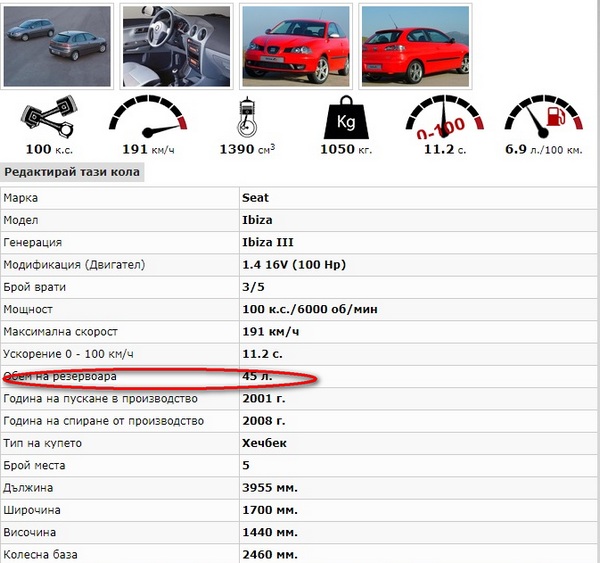Click the Kg weight icon
Image resolution: width=600 pixels, height=563 pixels.
tap(346, 117)
